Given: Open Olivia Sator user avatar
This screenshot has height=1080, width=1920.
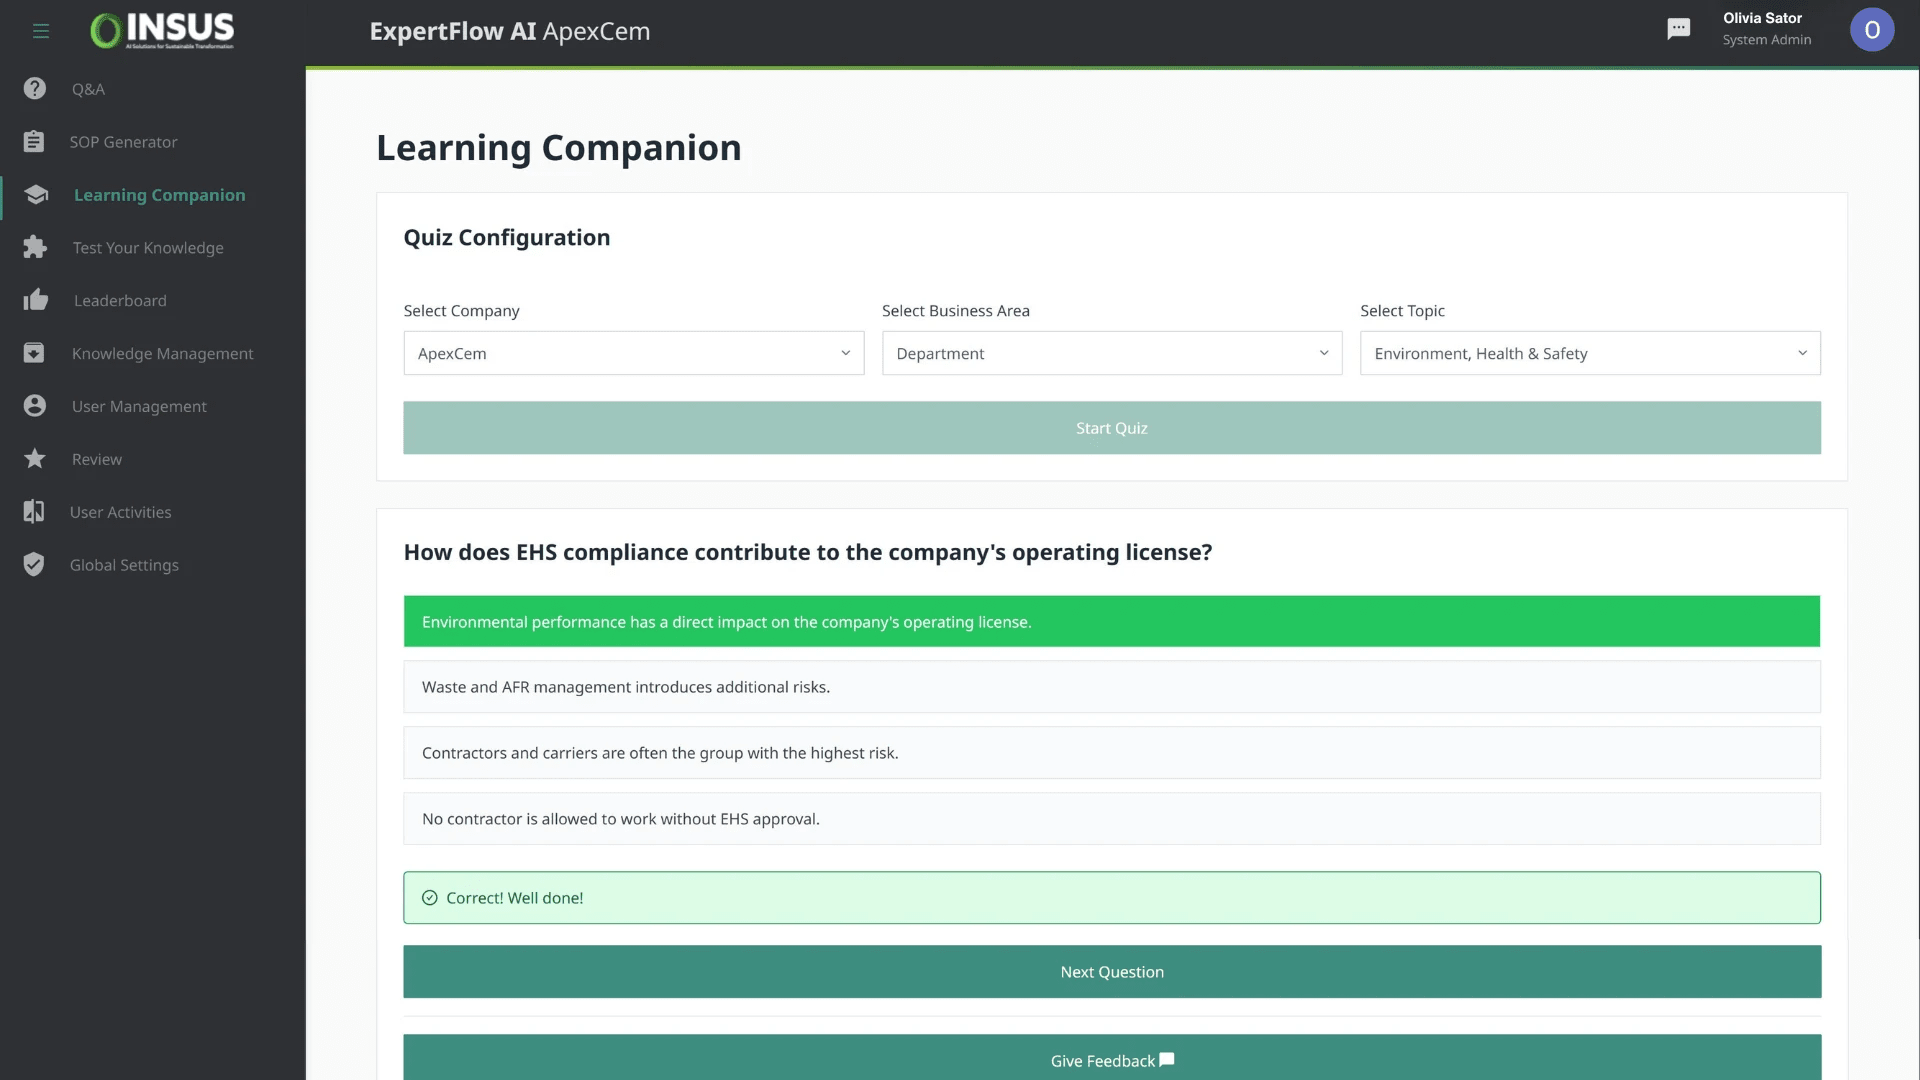Looking at the screenshot, I should 1872,30.
